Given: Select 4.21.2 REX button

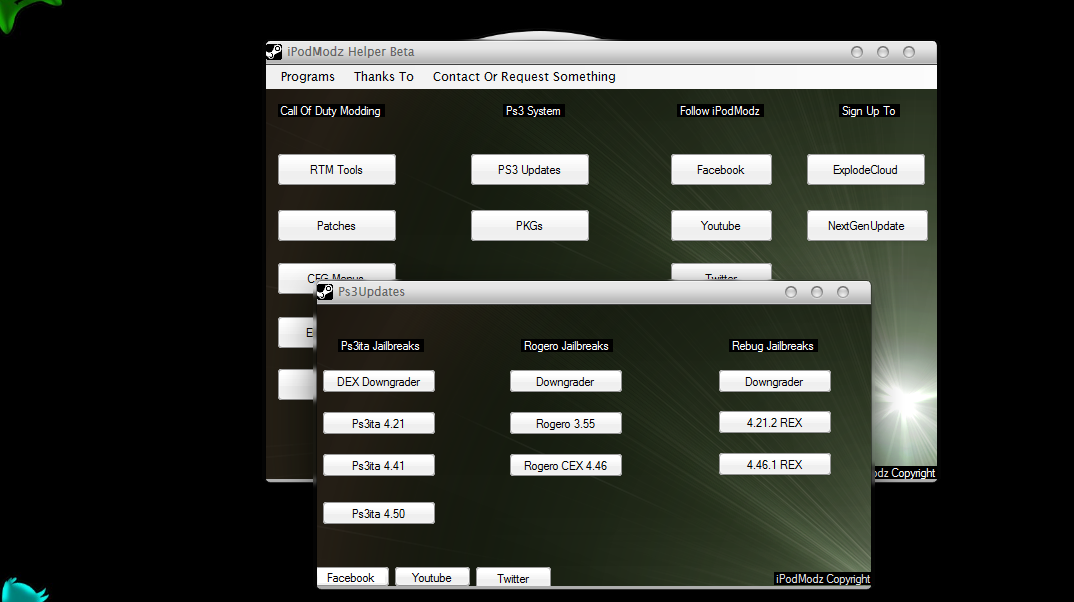Looking at the screenshot, I should [775, 423].
